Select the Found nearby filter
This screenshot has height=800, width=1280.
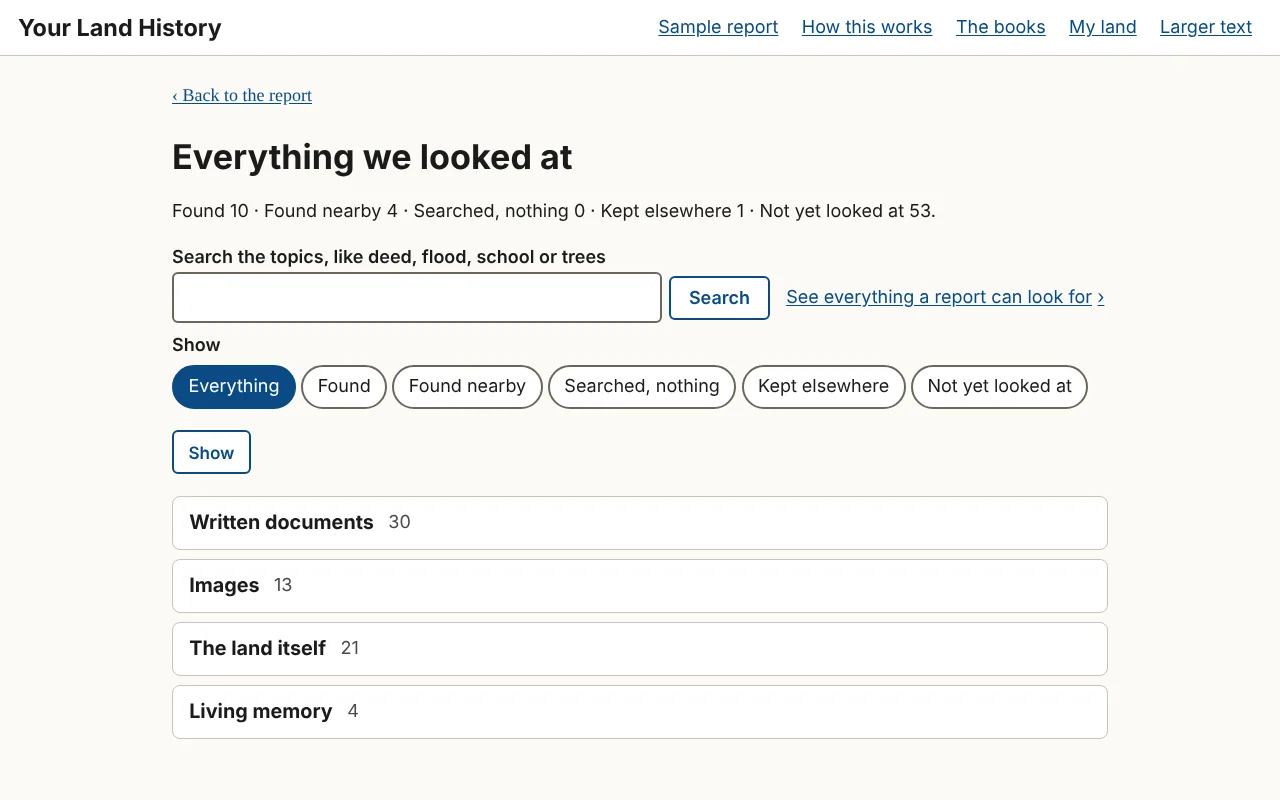pyautogui.click(x=467, y=387)
